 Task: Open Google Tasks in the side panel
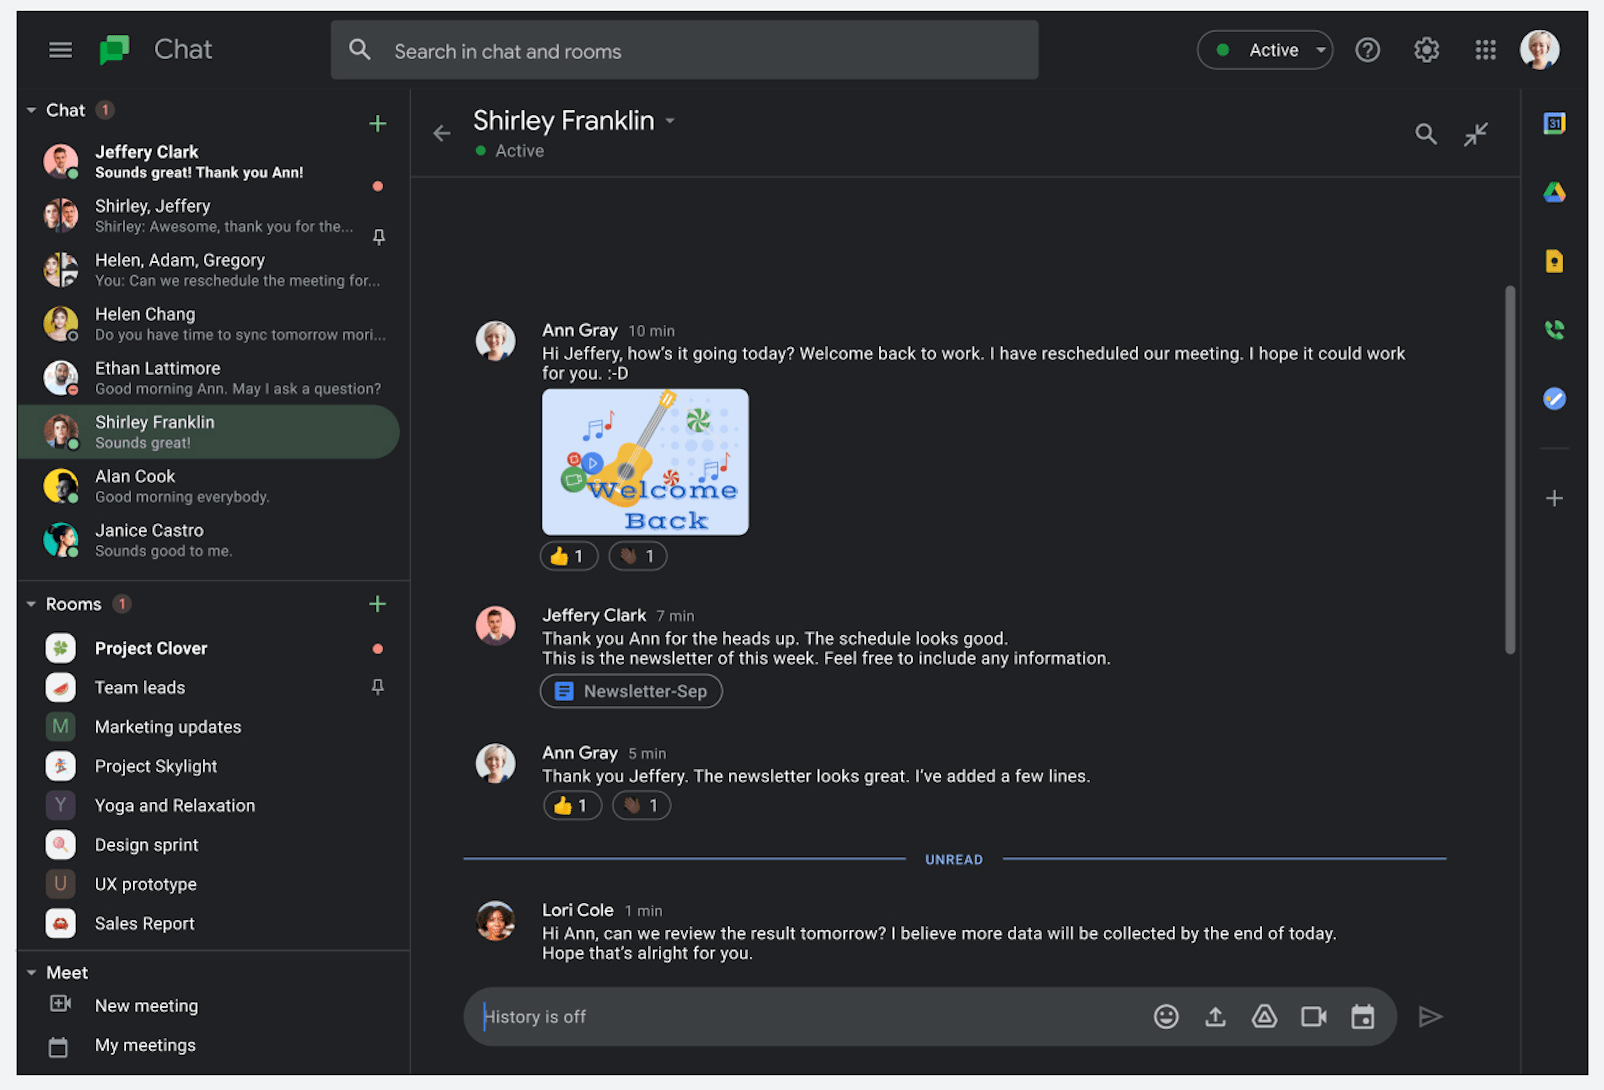click(x=1554, y=399)
